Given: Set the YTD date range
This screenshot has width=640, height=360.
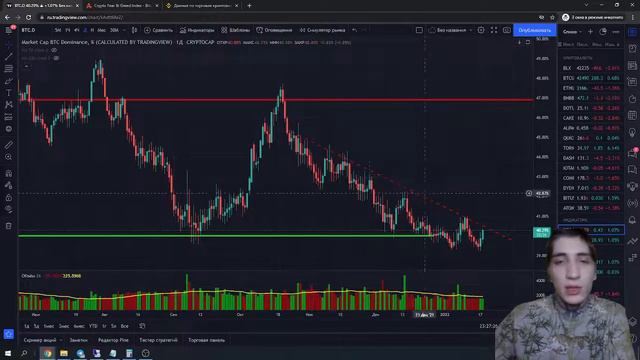Looking at the screenshot, I should click(93, 326).
